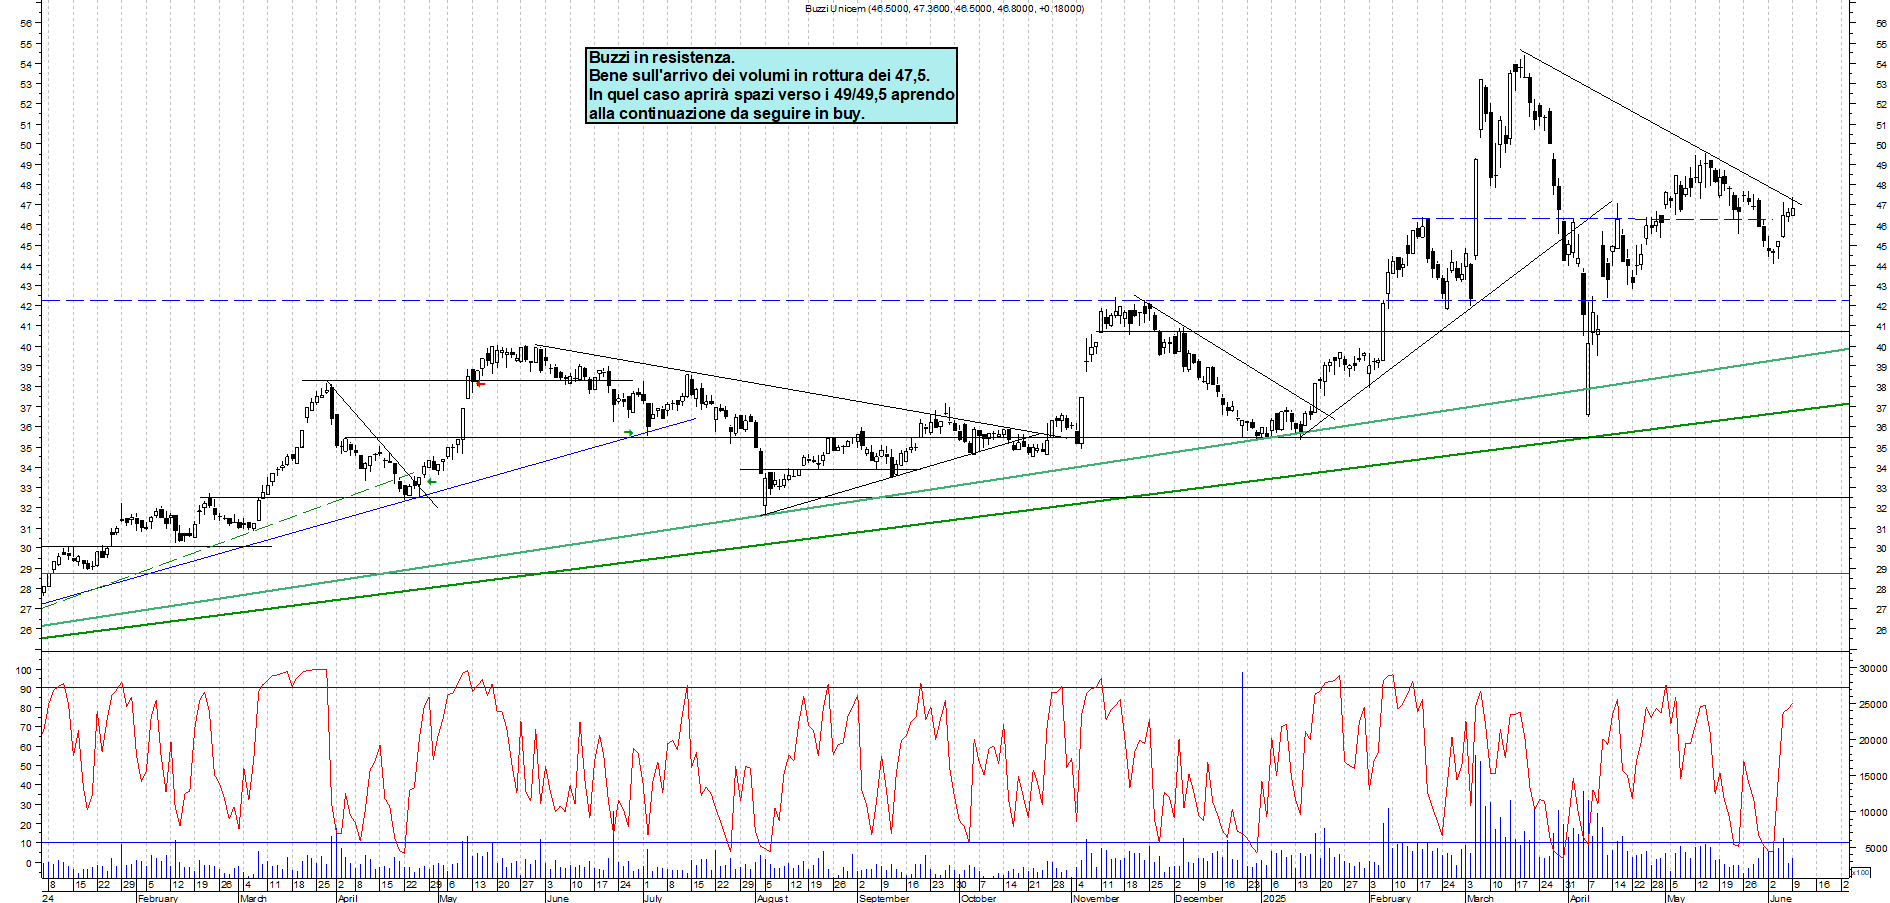Viewport: 1890px width, 903px height.
Task: Click the December month label
Action: (x=1199, y=898)
